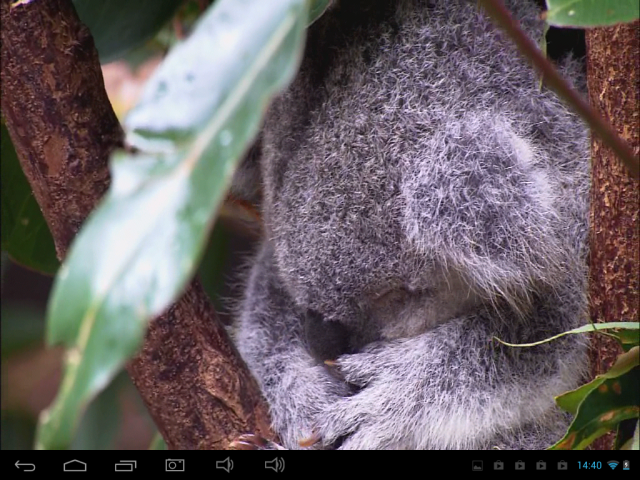Open Play Store notification beside the picture icon
The width and height of the screenshot is (640, 480).
tap(498, 465)
